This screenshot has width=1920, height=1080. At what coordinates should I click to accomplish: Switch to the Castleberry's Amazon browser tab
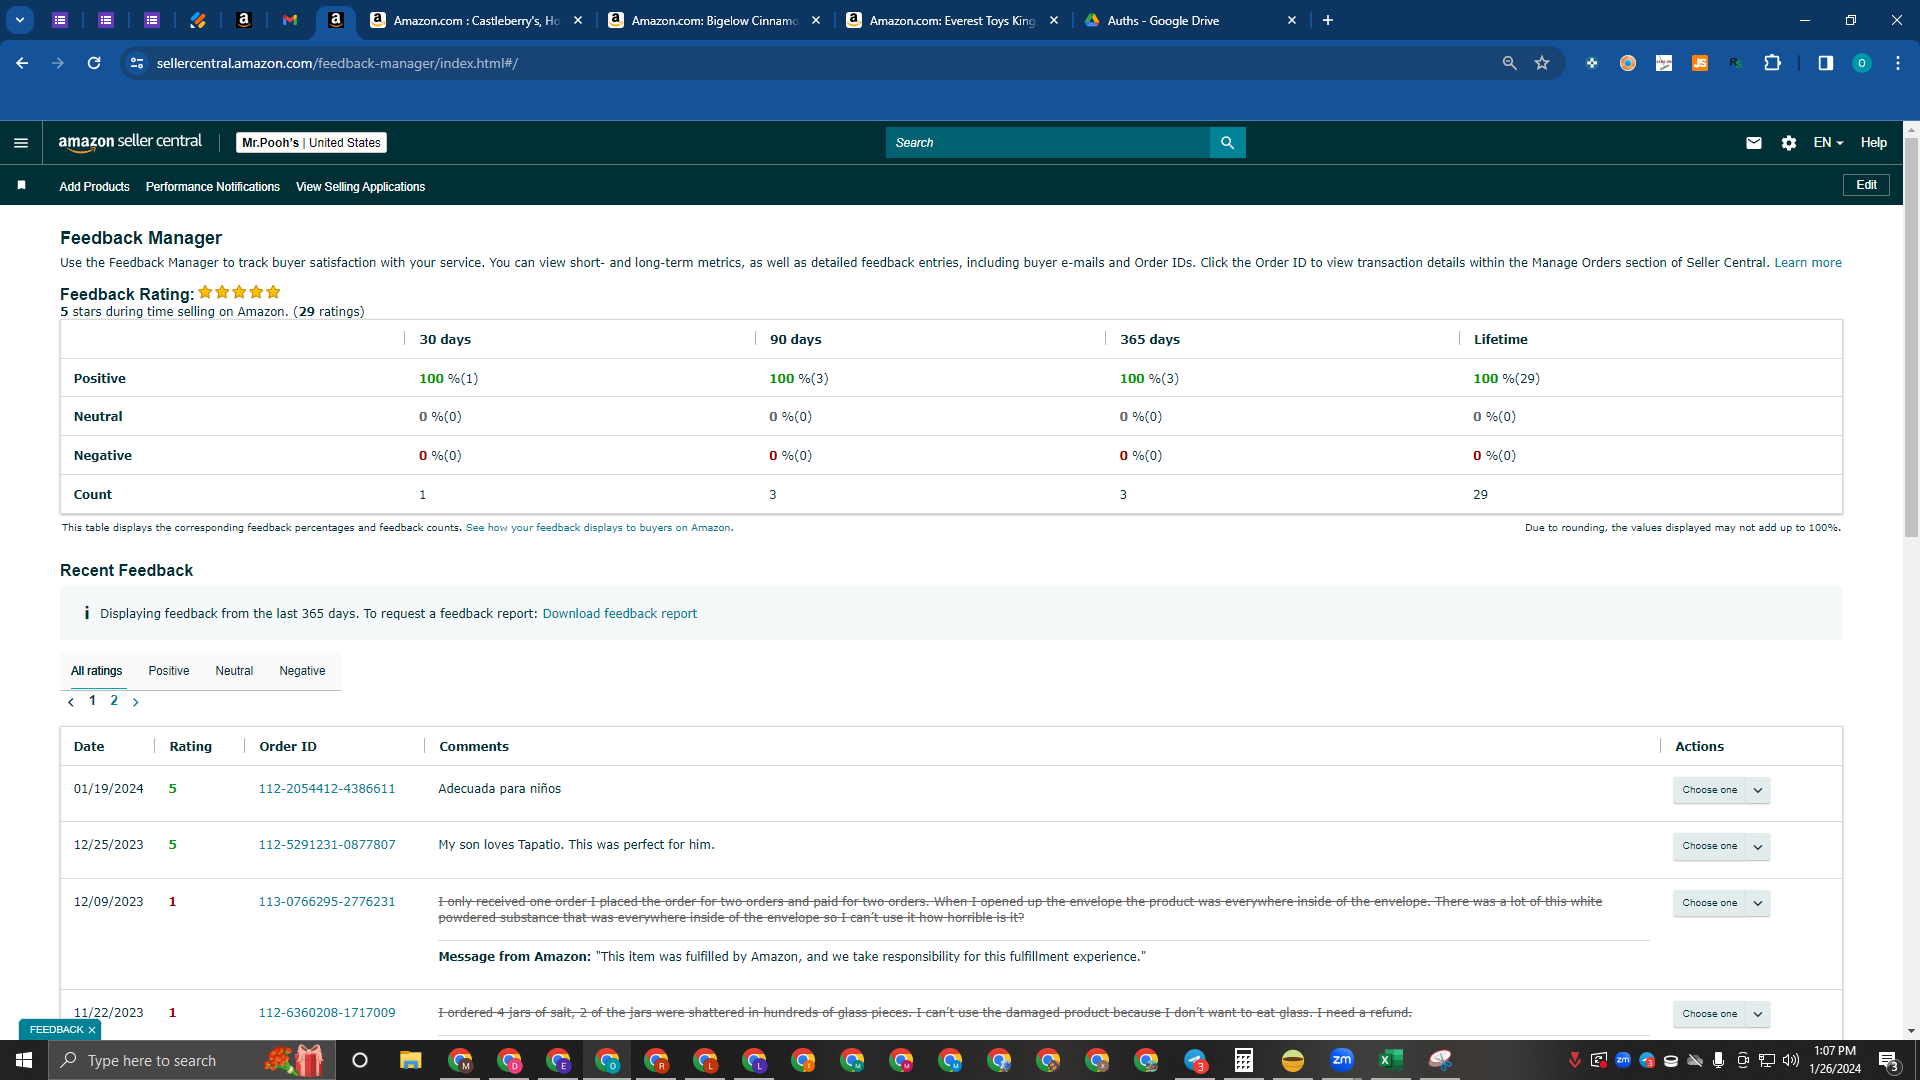475,20
